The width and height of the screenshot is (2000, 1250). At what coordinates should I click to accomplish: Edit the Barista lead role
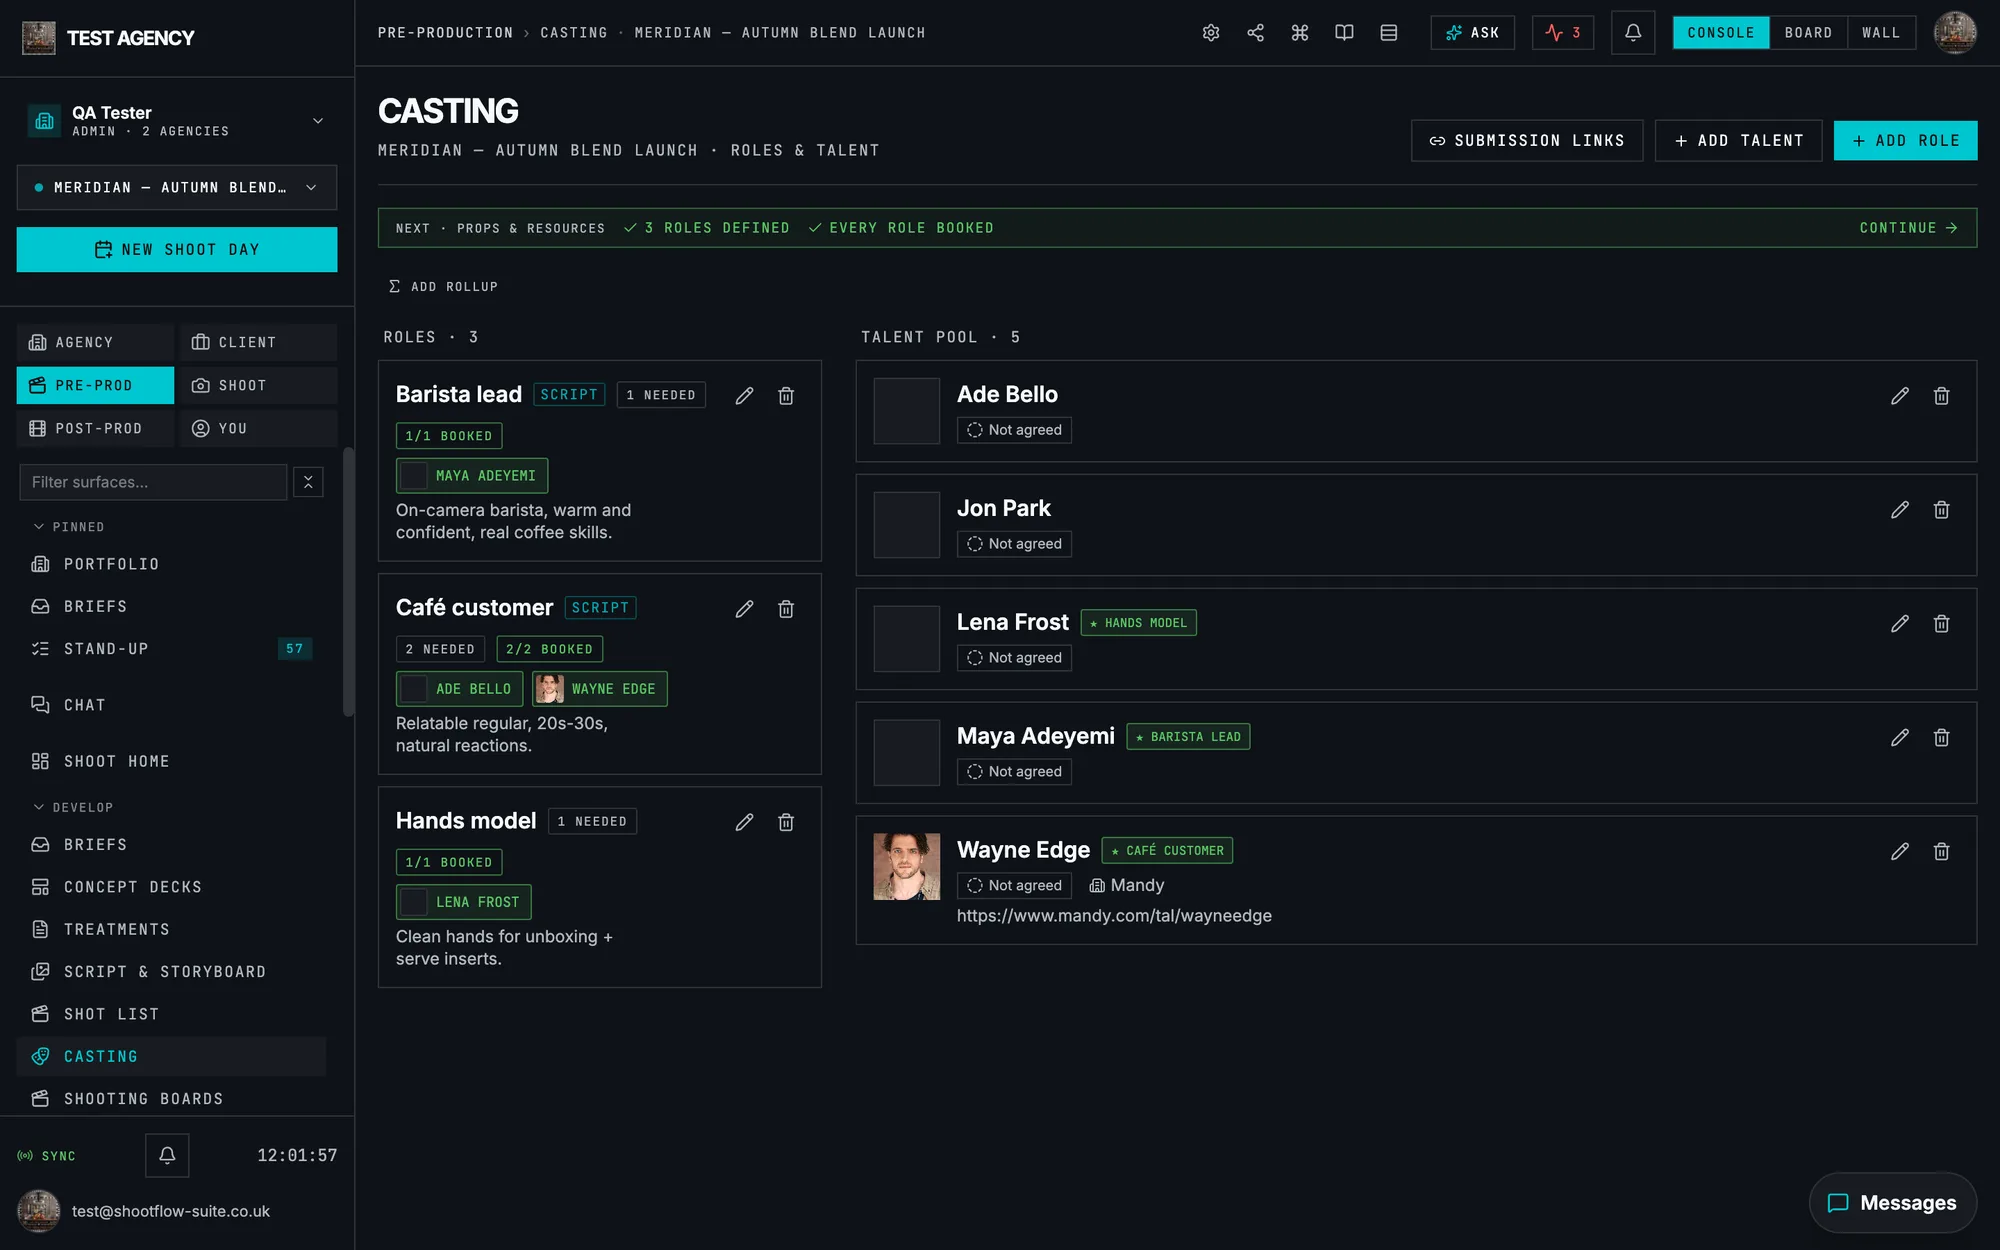(x=744, y=396)
